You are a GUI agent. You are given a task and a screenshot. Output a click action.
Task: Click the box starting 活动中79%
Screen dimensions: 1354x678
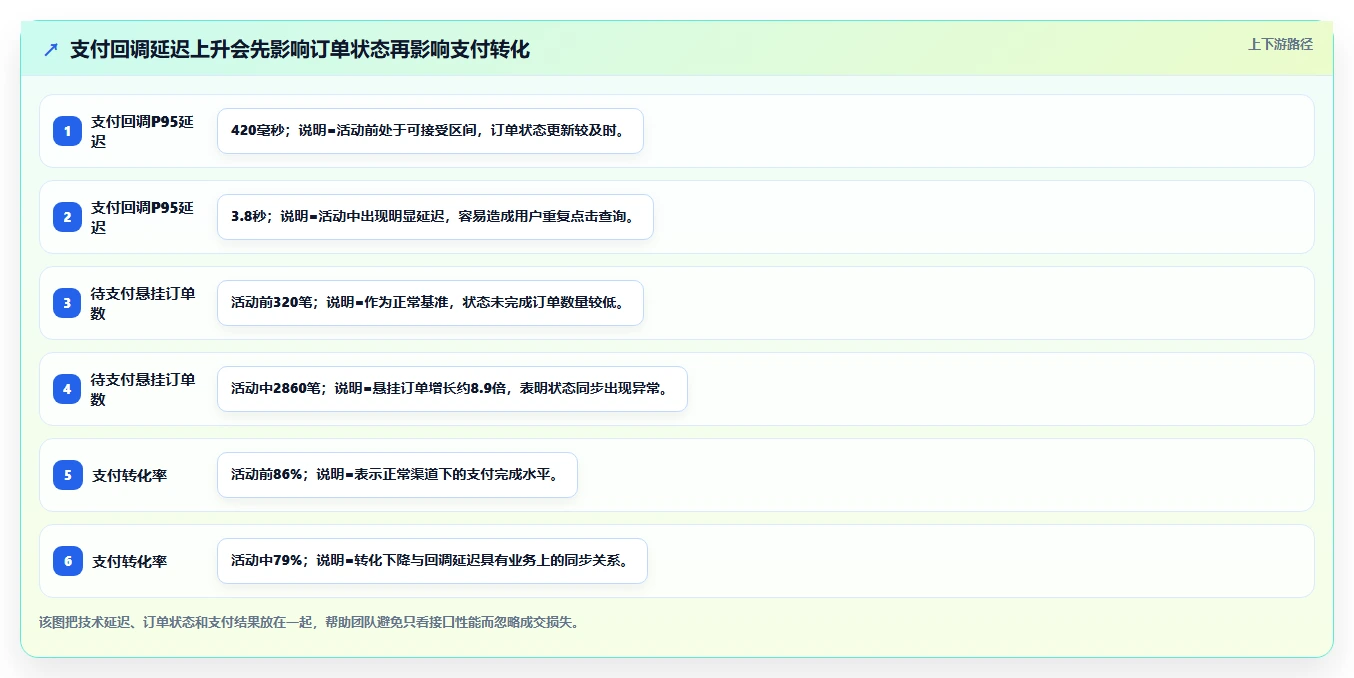(x=432, y=561)
